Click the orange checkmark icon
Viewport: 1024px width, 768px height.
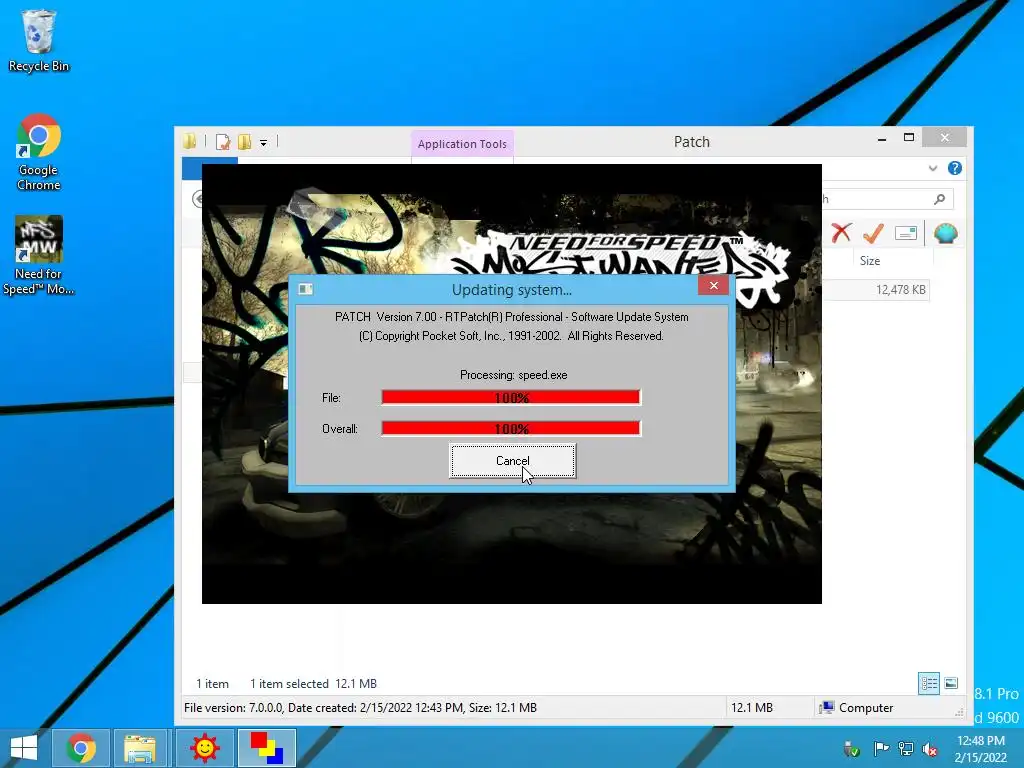coord(873,233)
